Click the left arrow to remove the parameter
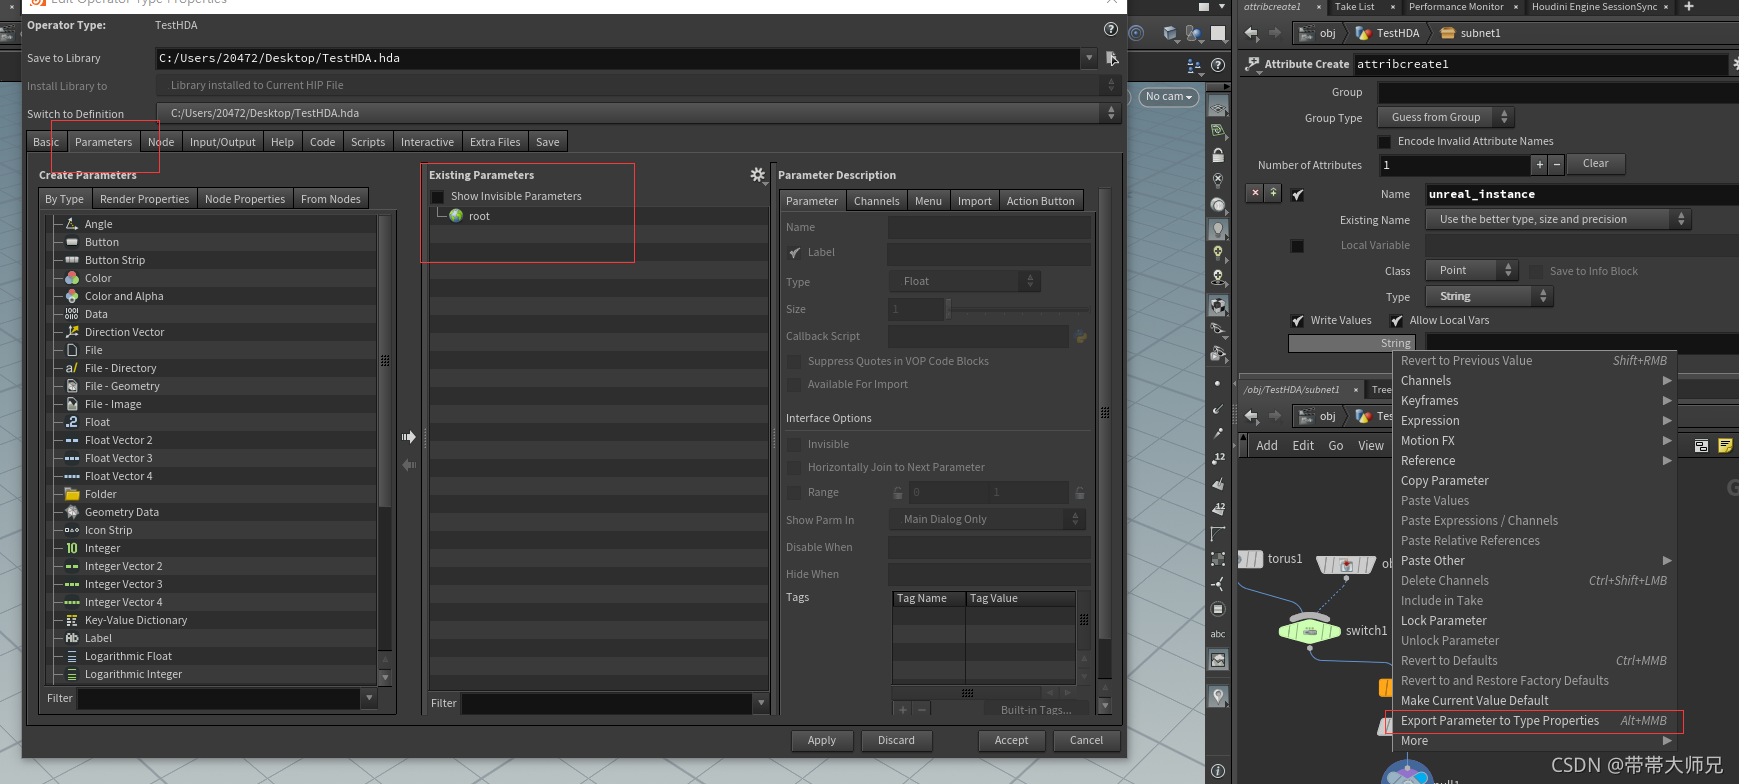The width and height of the screenshot is (1739, 784). (x=409, y=465)
